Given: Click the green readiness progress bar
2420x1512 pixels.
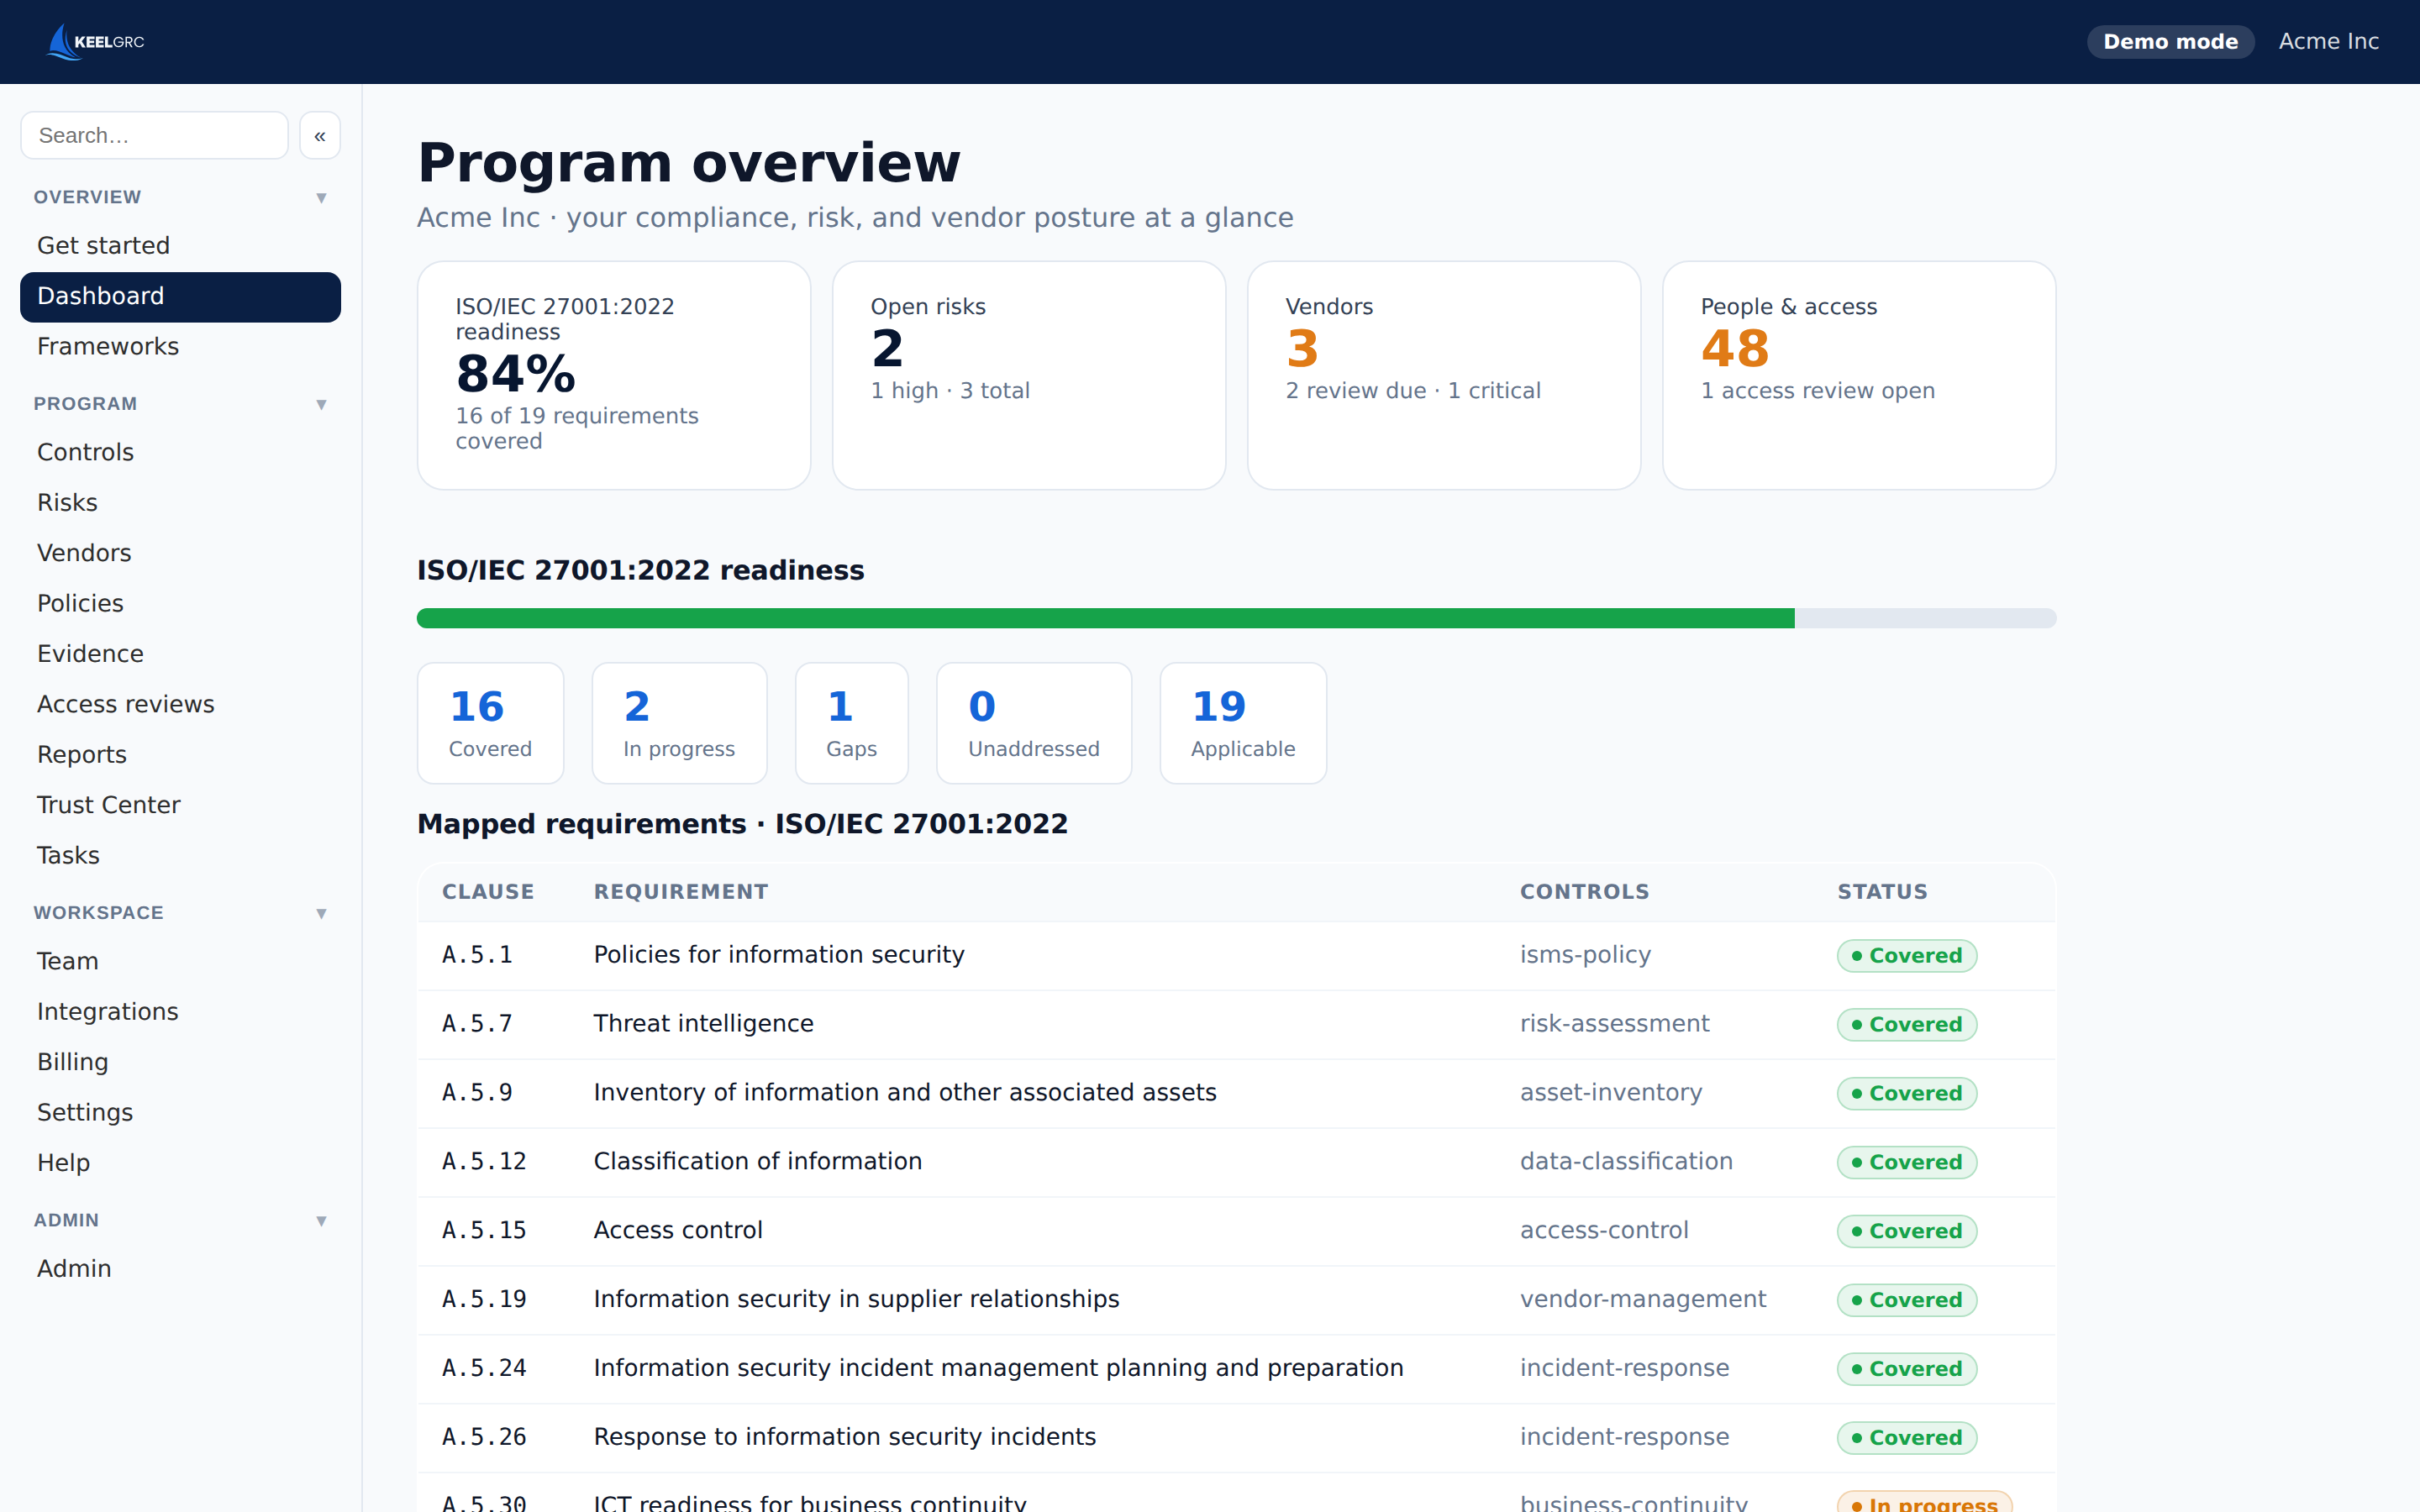Looking at the screenshot, I should 1106,618.
